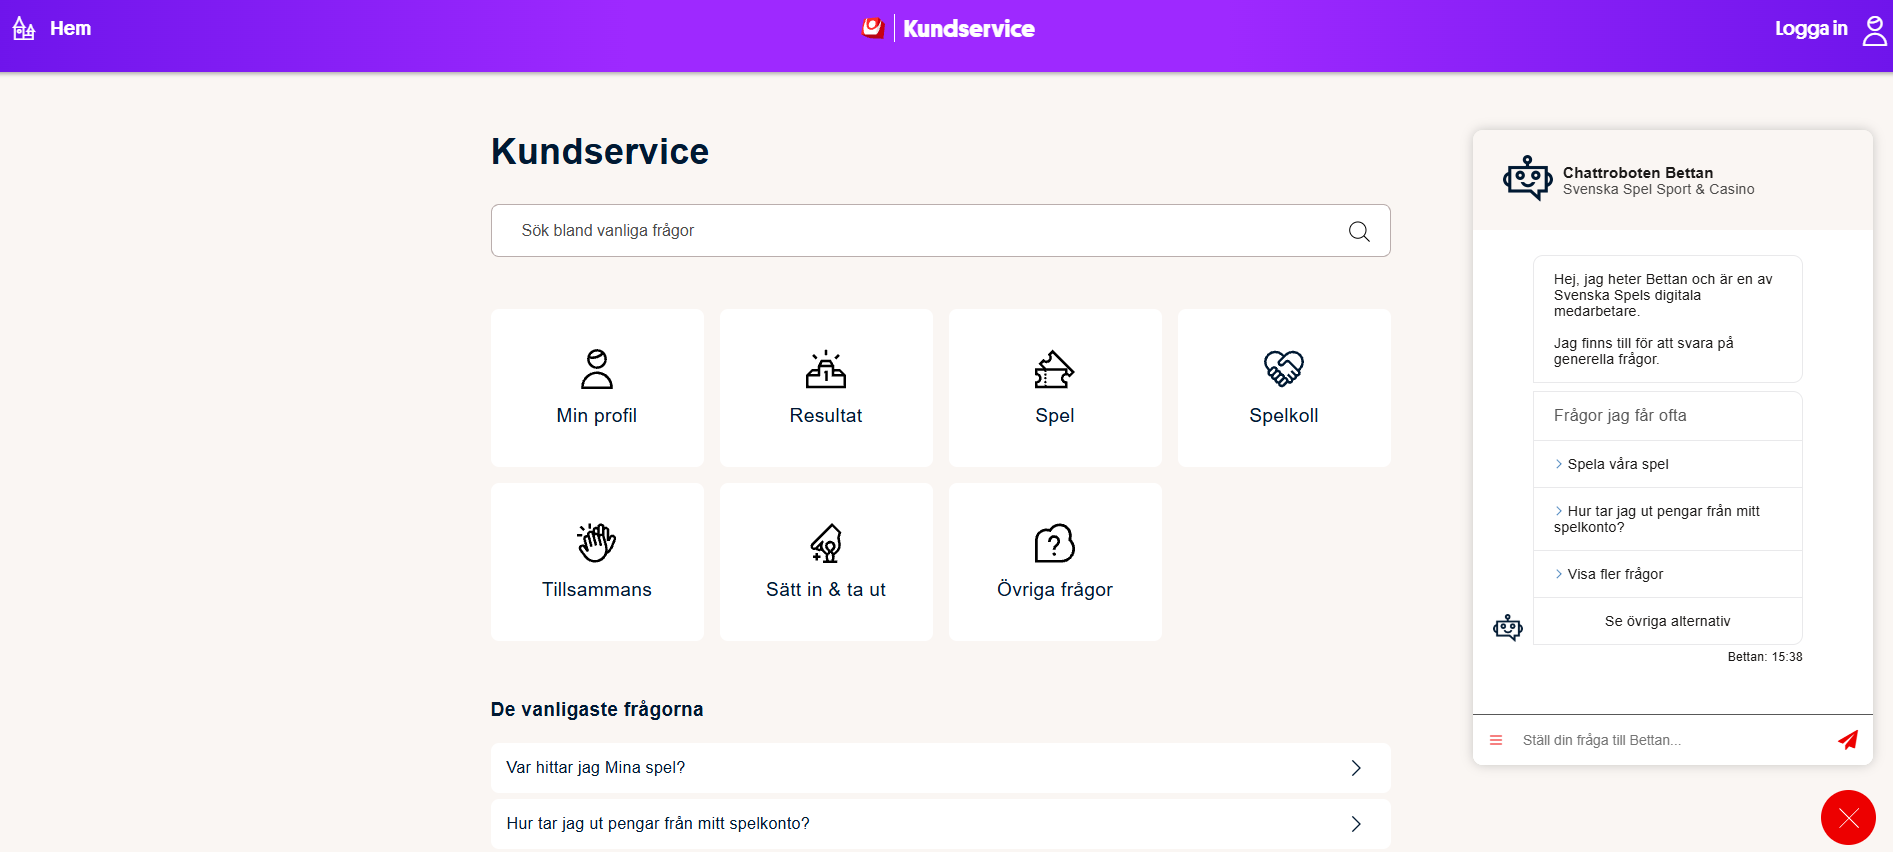Click the Kundservice header title
Viewport: 1893px width, 852px height.
point(969,29)
